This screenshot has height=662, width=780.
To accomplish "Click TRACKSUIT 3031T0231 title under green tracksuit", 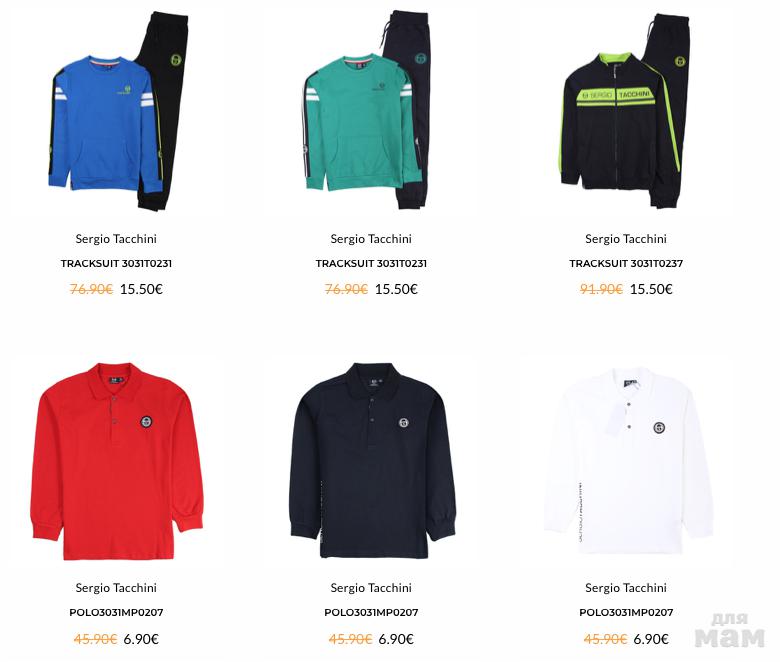I will coord(371,264).
